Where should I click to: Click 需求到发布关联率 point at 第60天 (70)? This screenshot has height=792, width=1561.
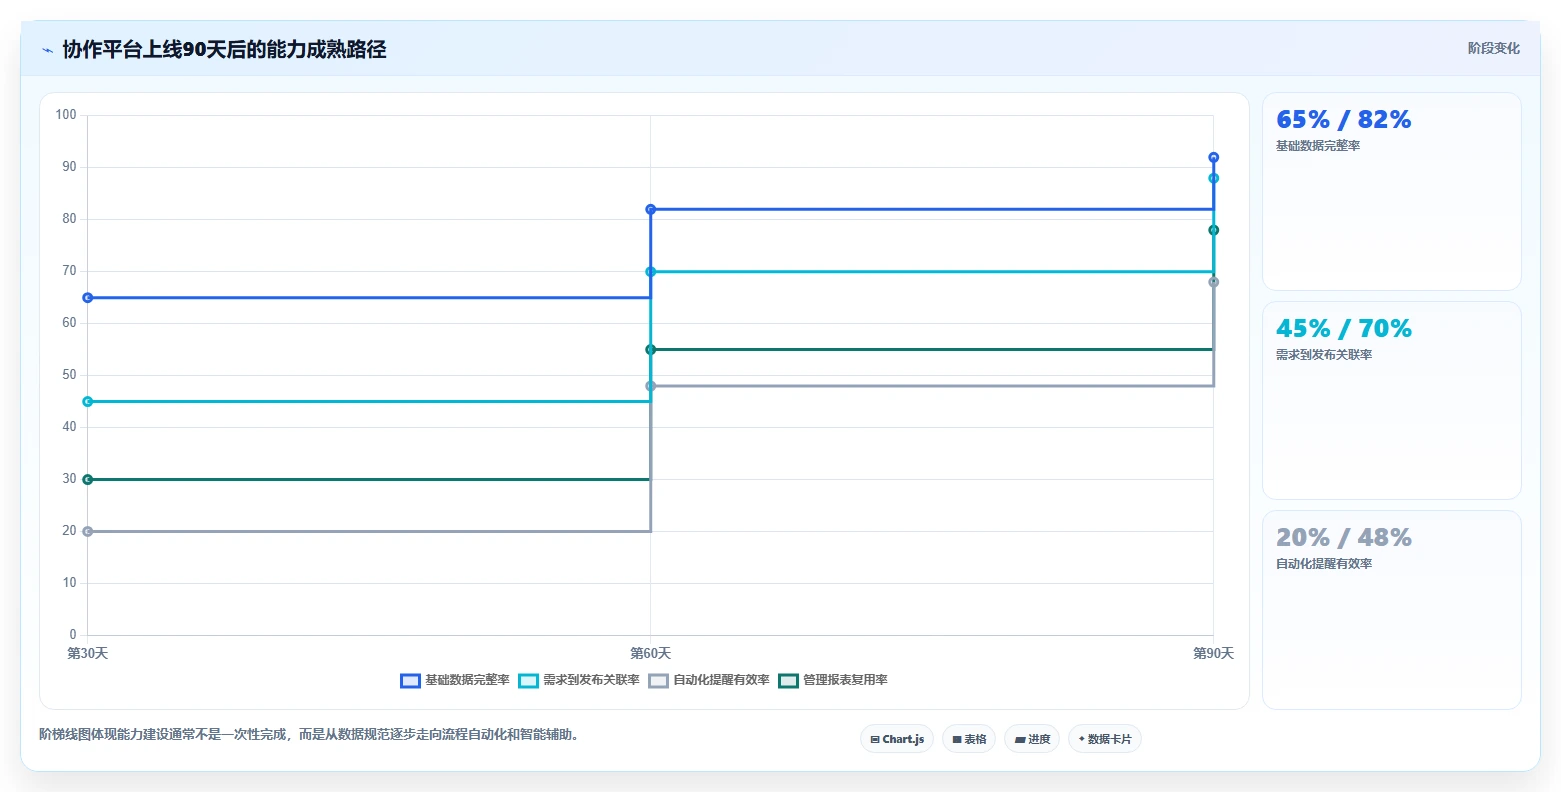point(651,272)
